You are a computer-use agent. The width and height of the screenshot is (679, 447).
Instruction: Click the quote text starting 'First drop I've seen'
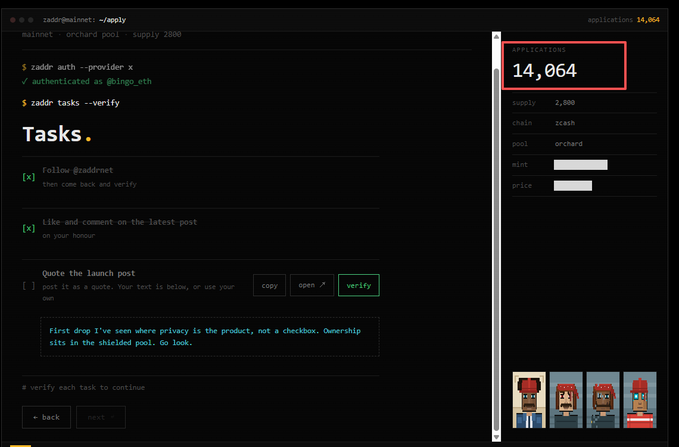click(205, 337)
